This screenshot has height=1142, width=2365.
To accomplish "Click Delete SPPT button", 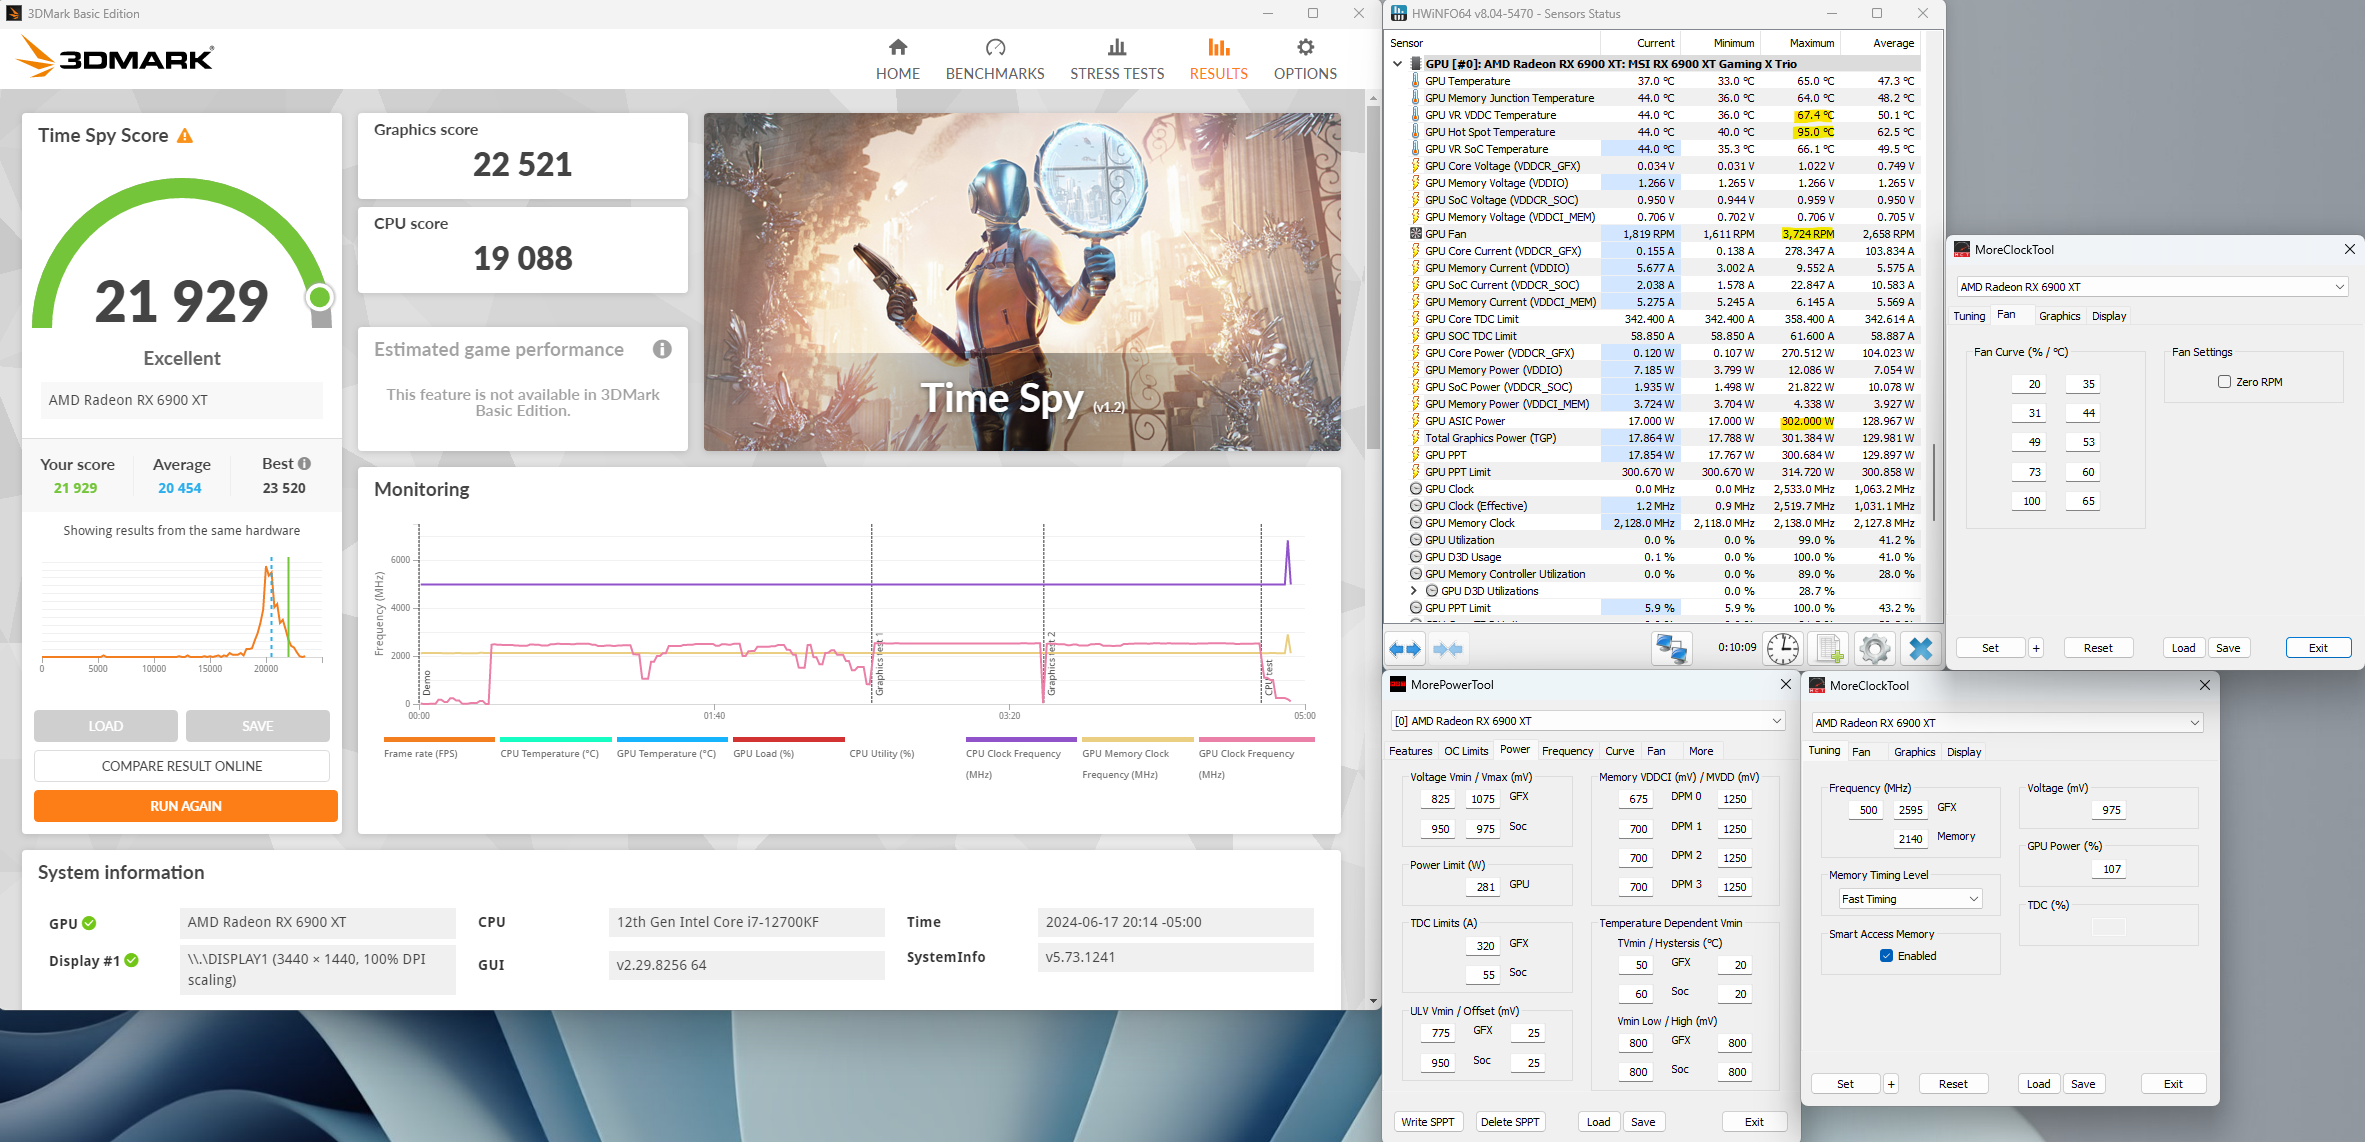I will (1510, 1122).
